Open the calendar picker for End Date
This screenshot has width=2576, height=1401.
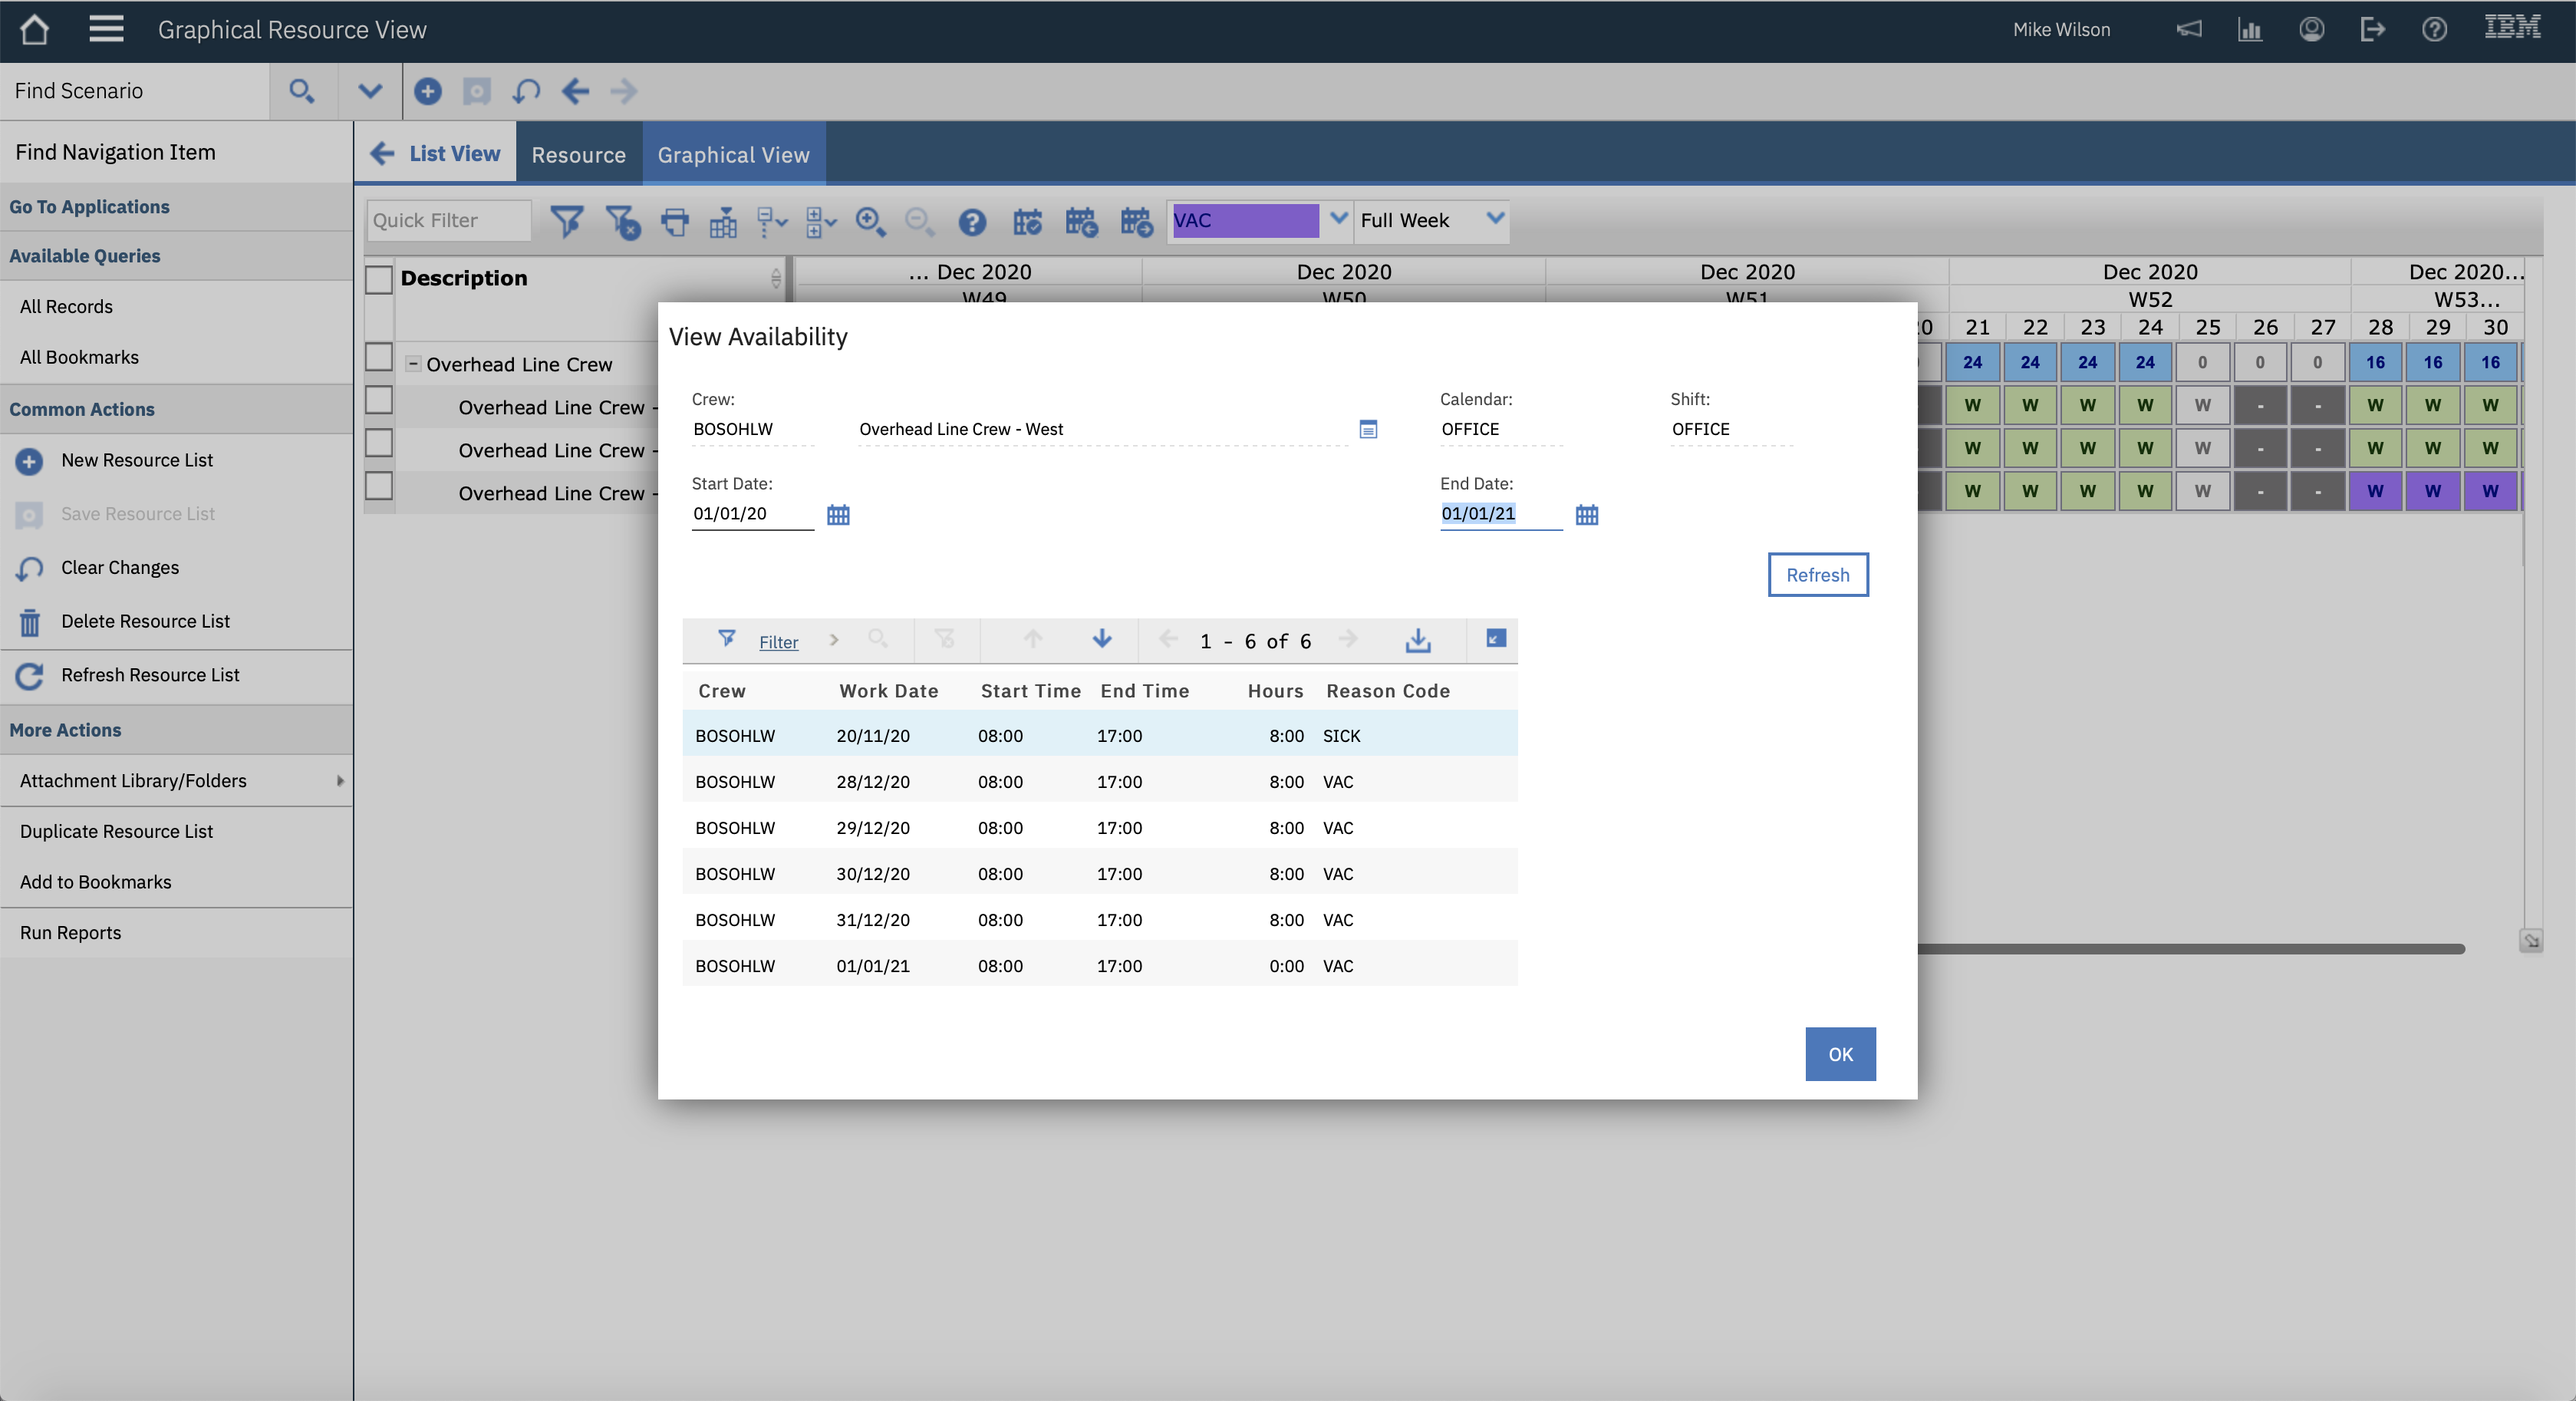coord(1586,515)
